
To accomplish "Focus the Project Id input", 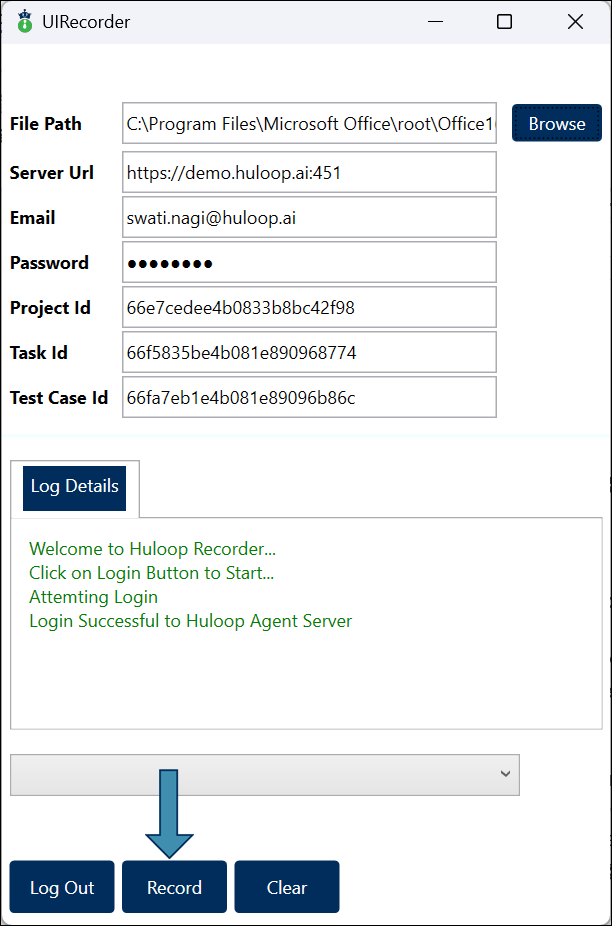I will 309,307.
